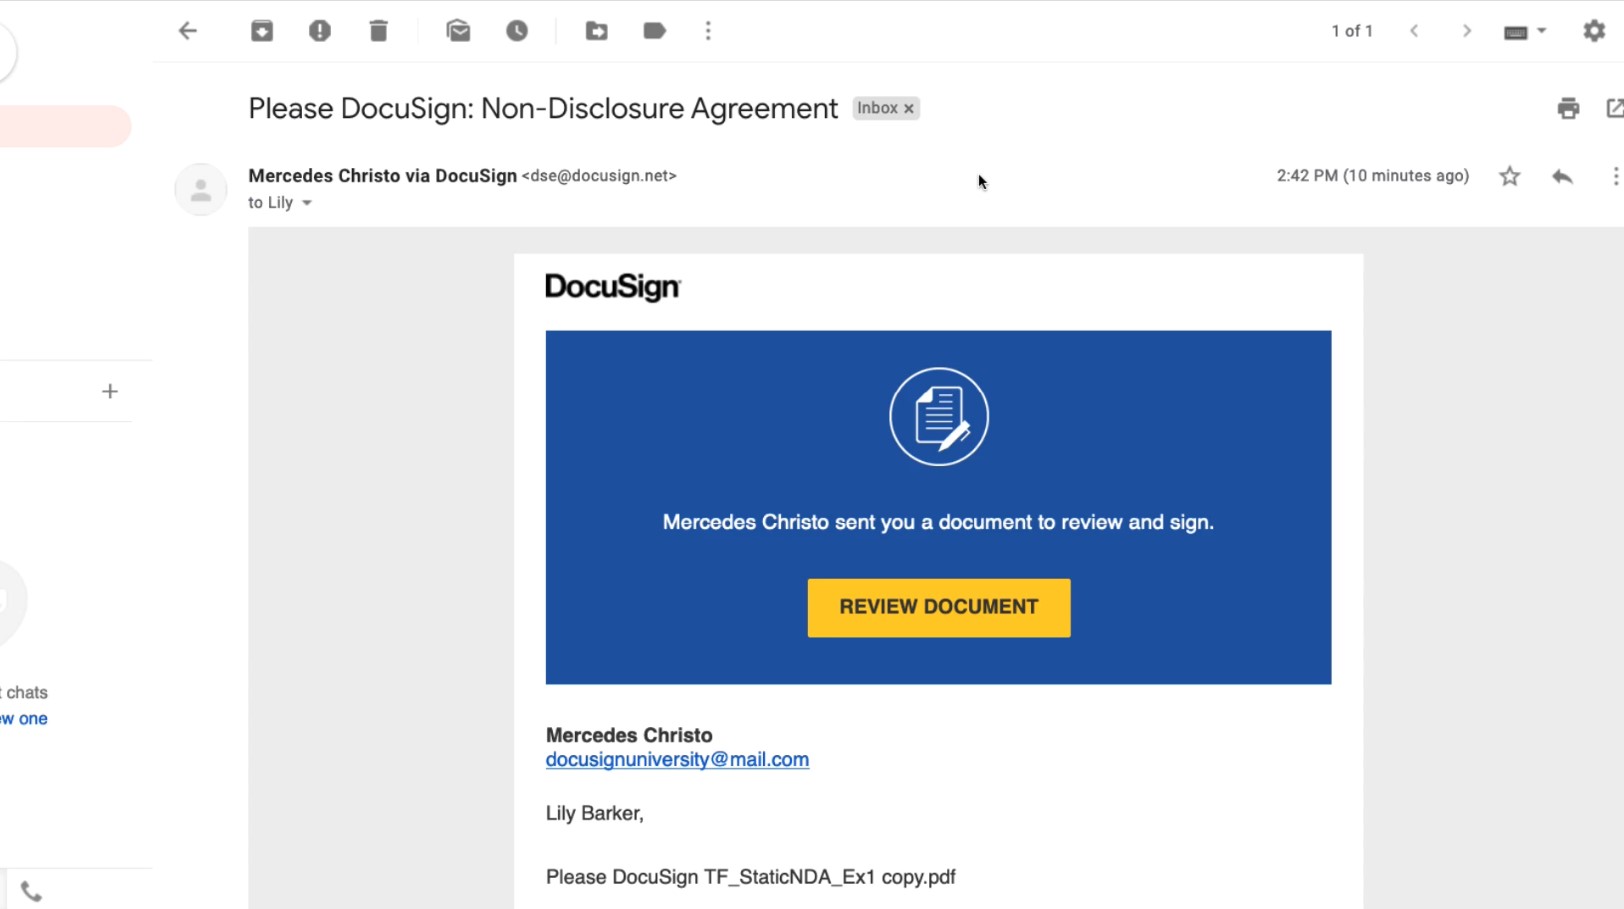The height and width of the screenshot is (909, 1624).
Task: Click the 'Lily Barker,' greeting text
Action: pyautogui.click(x=595, y=814)
